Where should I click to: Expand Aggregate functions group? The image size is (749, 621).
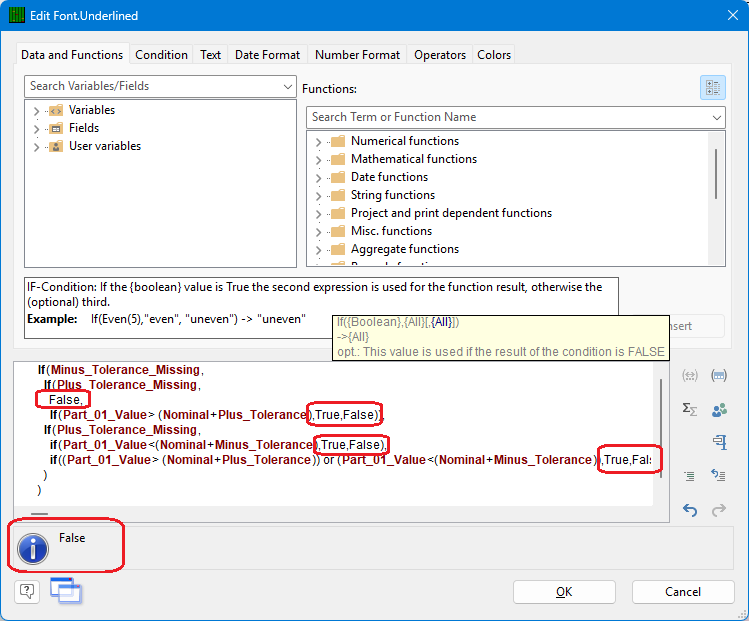pos(318,249)
